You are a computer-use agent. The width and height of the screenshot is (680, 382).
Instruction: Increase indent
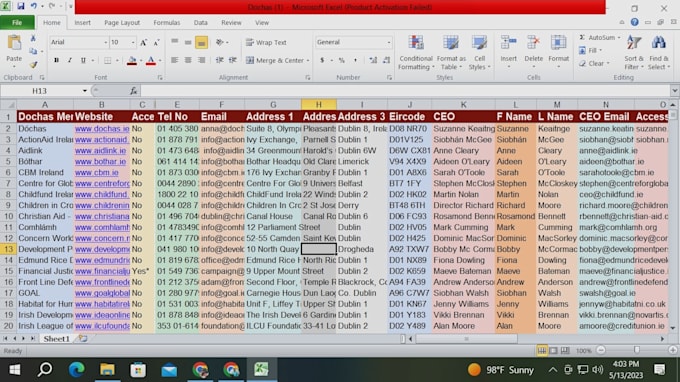click(233, 60)
